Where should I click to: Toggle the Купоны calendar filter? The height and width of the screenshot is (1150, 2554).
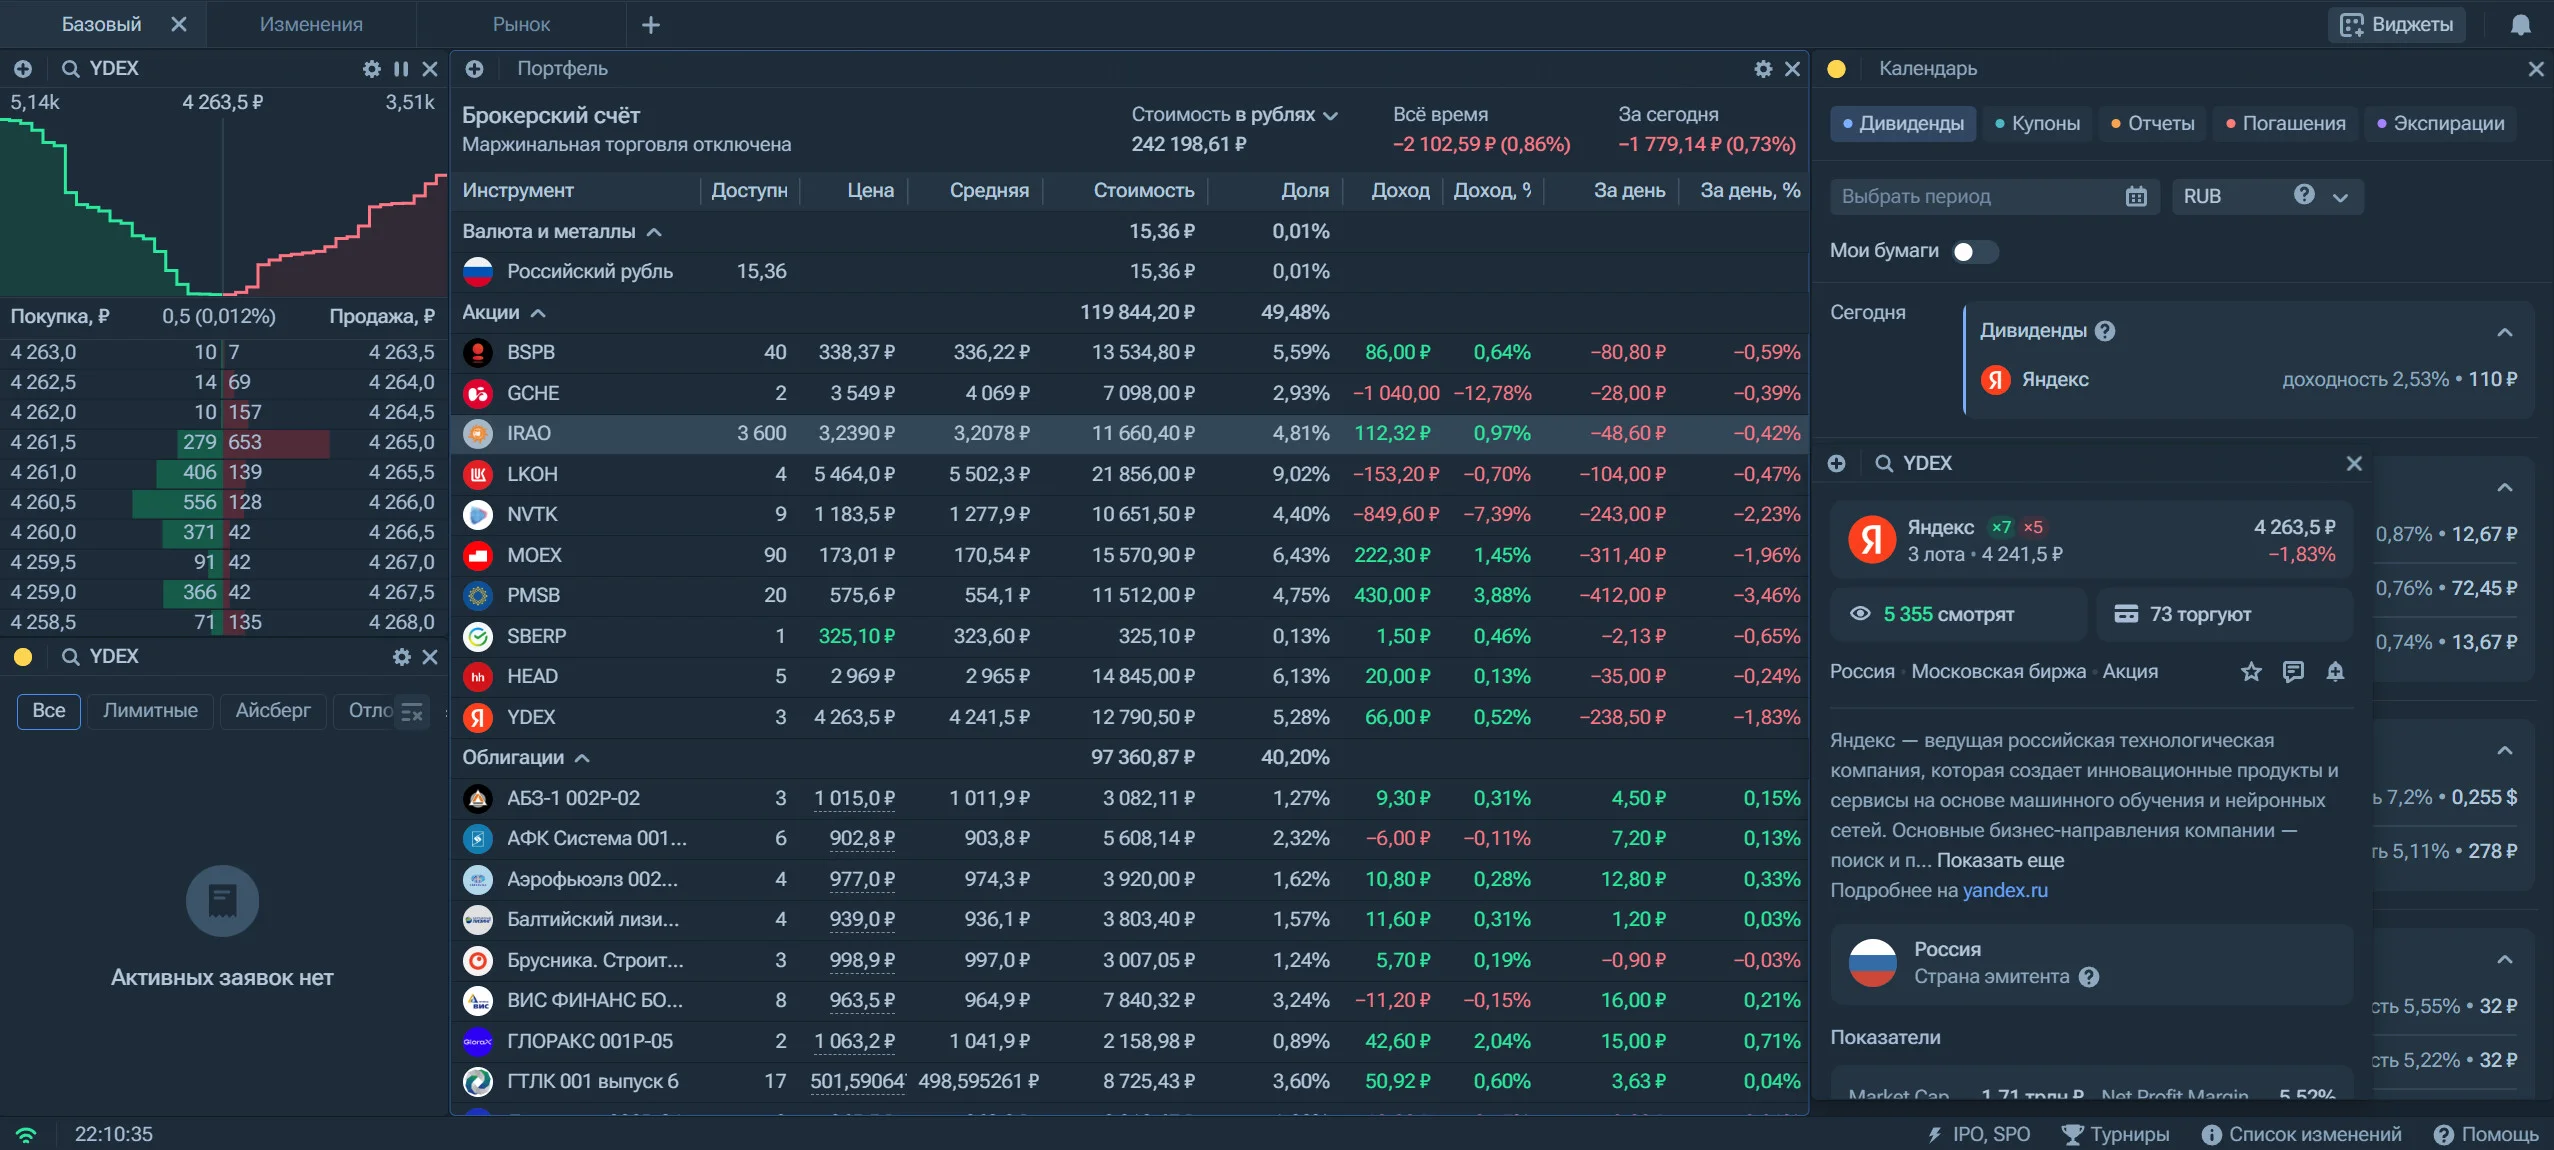(2037, 124)
